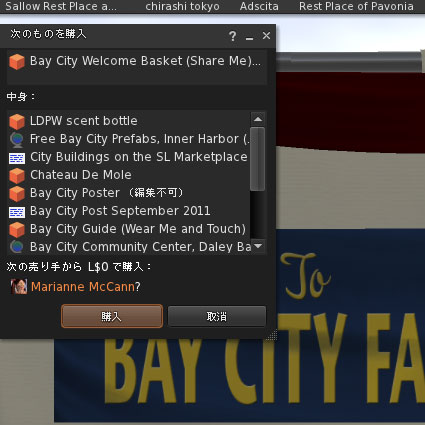Click the contents list scrollbar thumb
The image size is (425, 425).
pyautogui.click(x=258, y=159)
